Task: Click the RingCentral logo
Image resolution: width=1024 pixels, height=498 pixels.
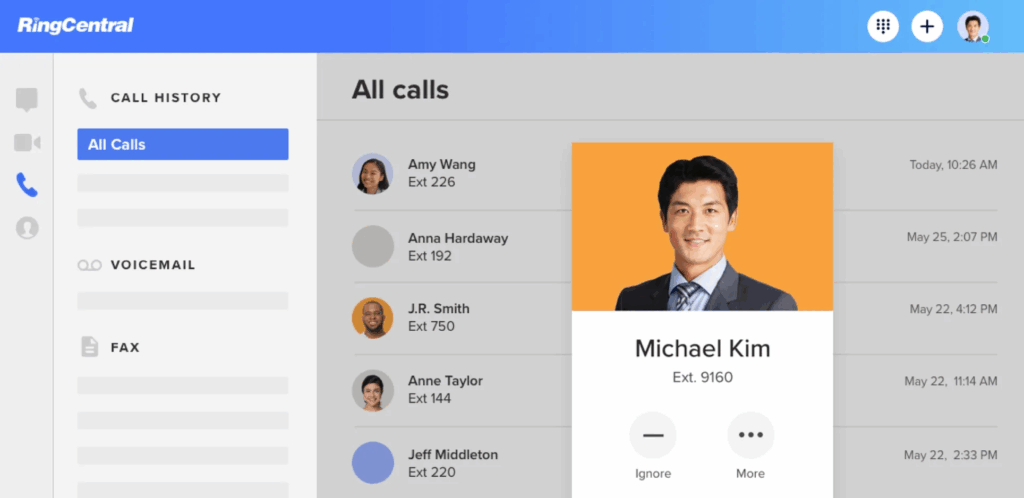Action: click(x=75, y=26)
